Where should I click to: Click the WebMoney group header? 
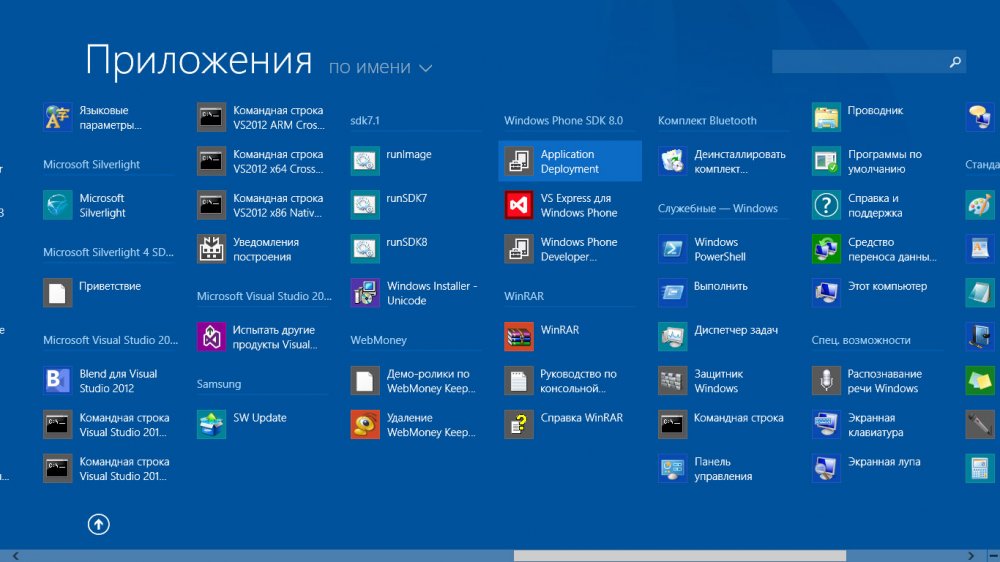tap(378, 340)
